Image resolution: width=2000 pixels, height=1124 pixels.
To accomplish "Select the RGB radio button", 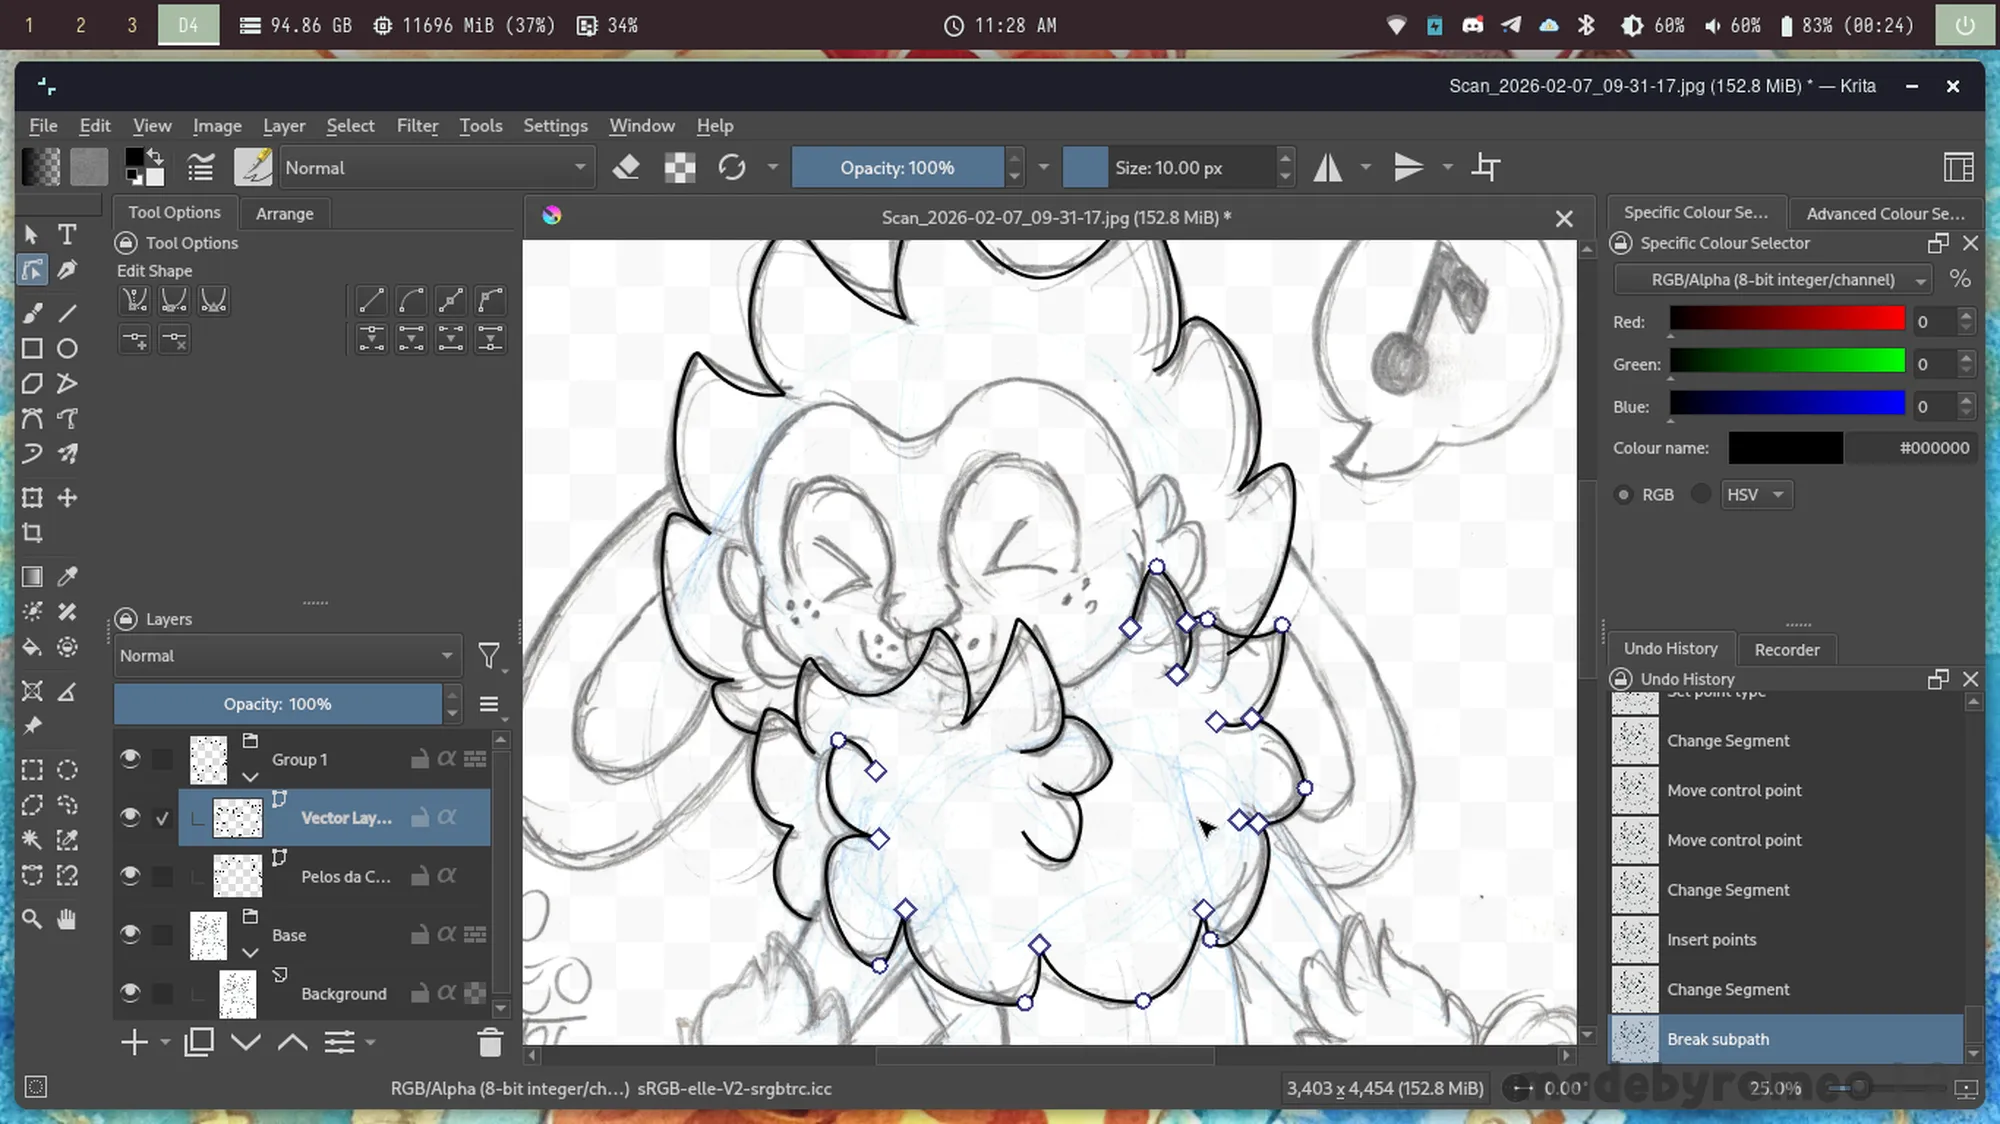I will [1624, 495].
